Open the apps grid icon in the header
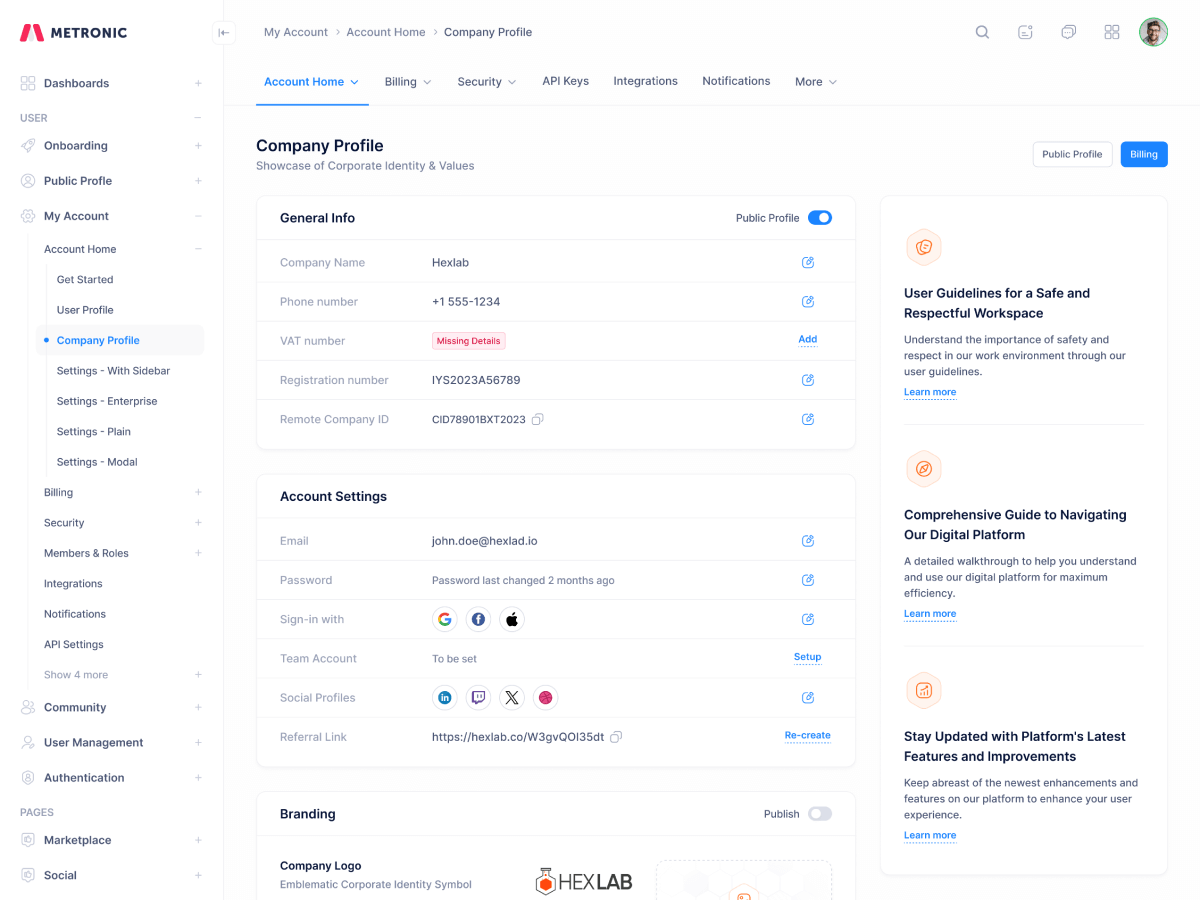 [1112, 31]
